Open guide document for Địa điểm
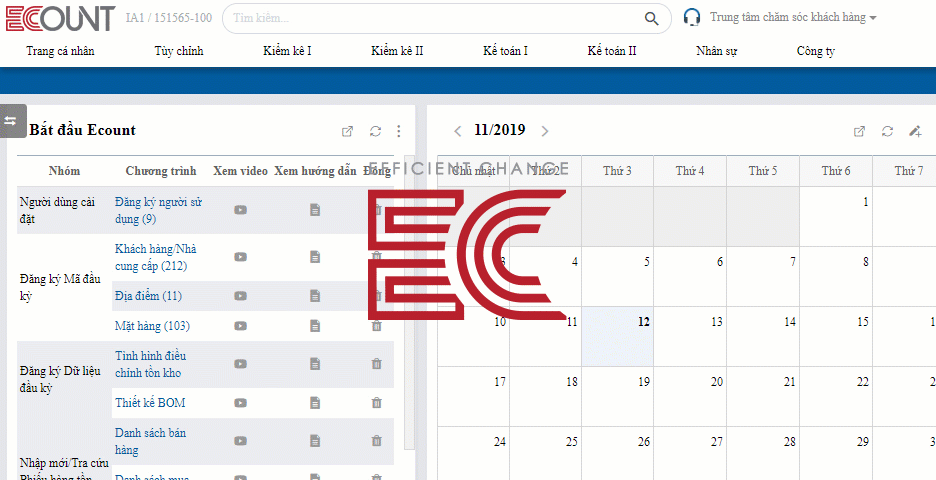Screen dimensions: 936x480 pyautogui.click(x=315, y=296)
